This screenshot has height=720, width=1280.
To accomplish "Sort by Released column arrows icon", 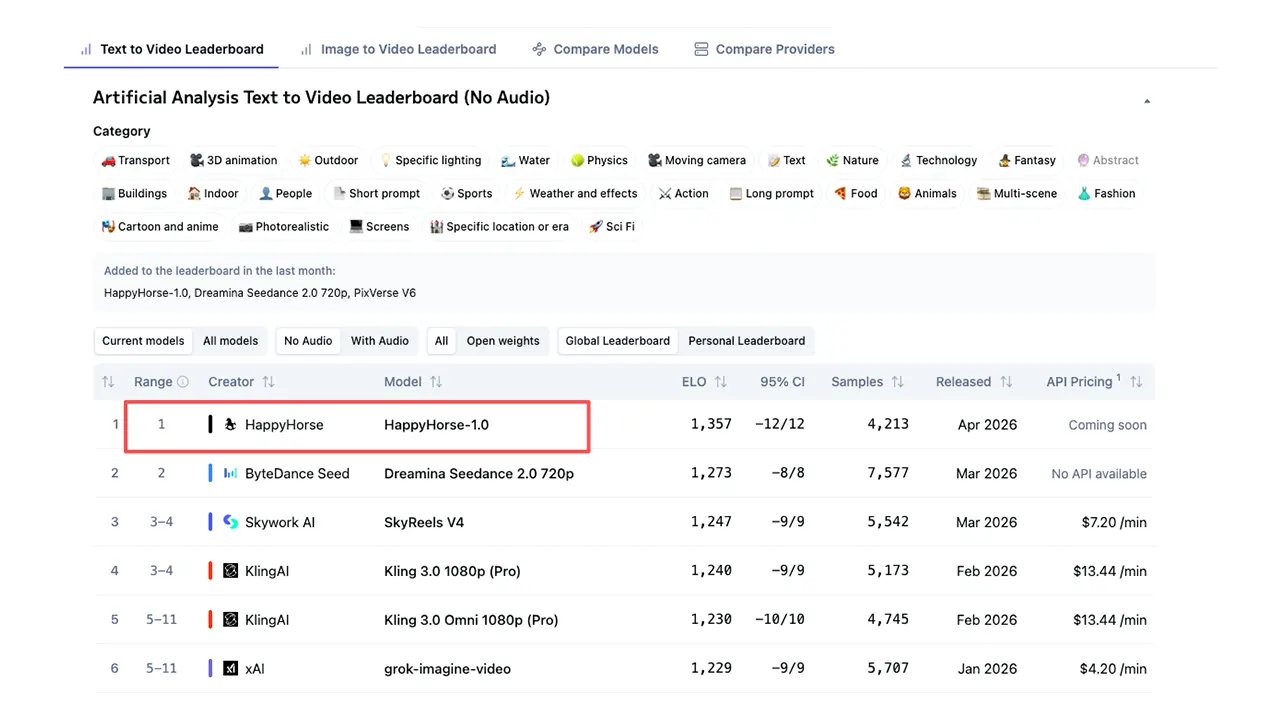I will pyautogui.click(x=1006, y=382).
